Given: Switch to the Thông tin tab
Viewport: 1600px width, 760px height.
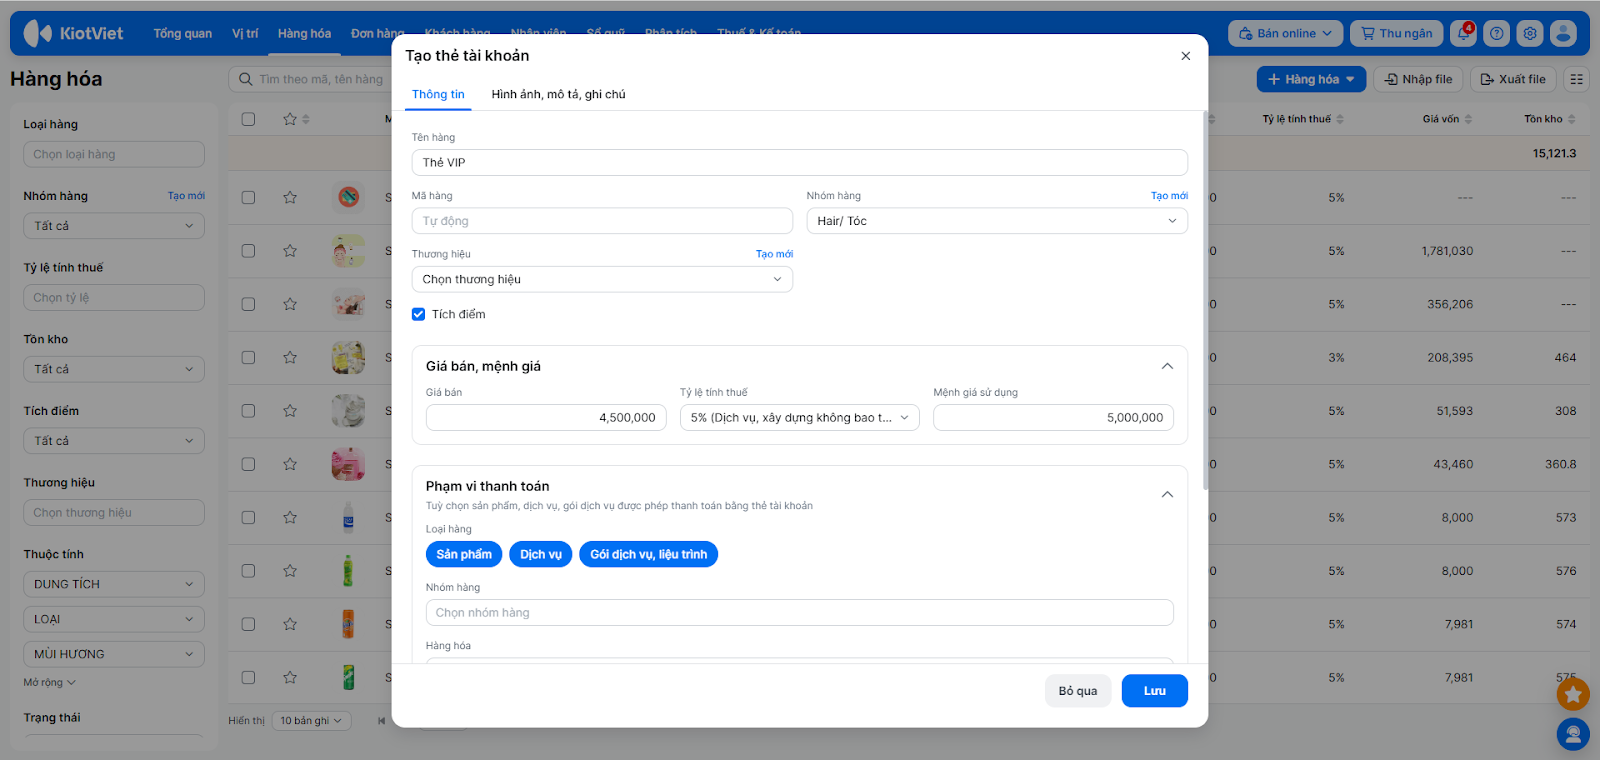Looking at the screenshot, I should [x=438, y=94].
